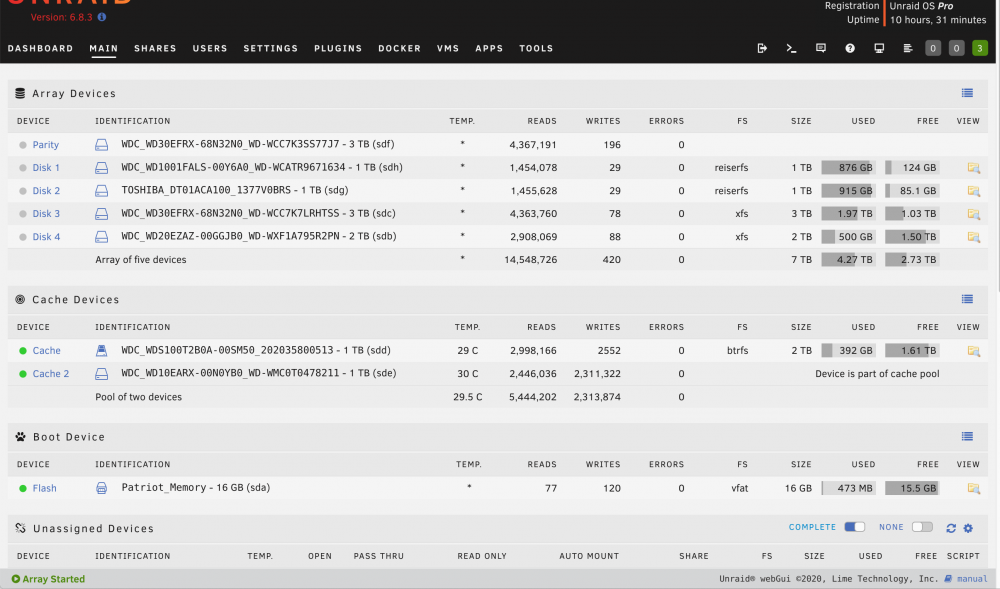The height and width of the screenshot is (589, 1000).
Task: Toggle Boot Device list view icon
Action: click(967, 437)
